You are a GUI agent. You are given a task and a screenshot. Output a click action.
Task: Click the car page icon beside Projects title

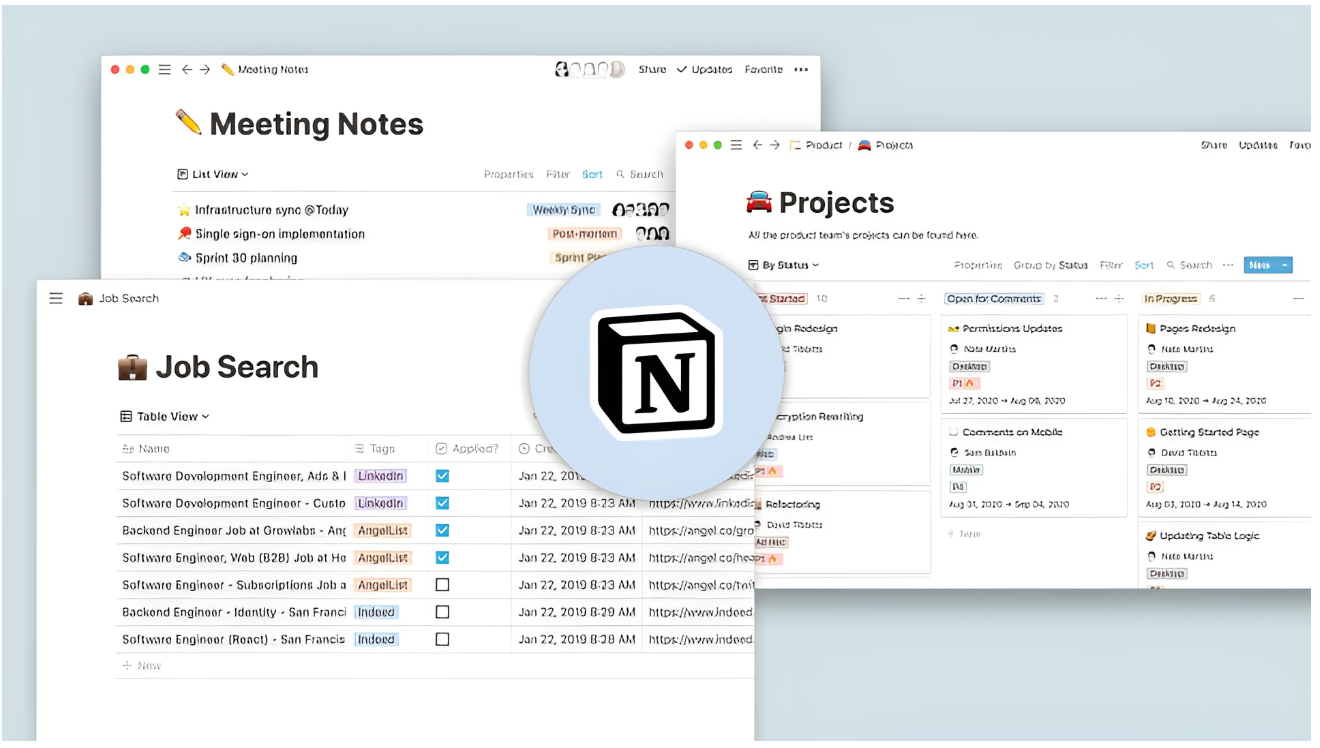coord(760,203)
